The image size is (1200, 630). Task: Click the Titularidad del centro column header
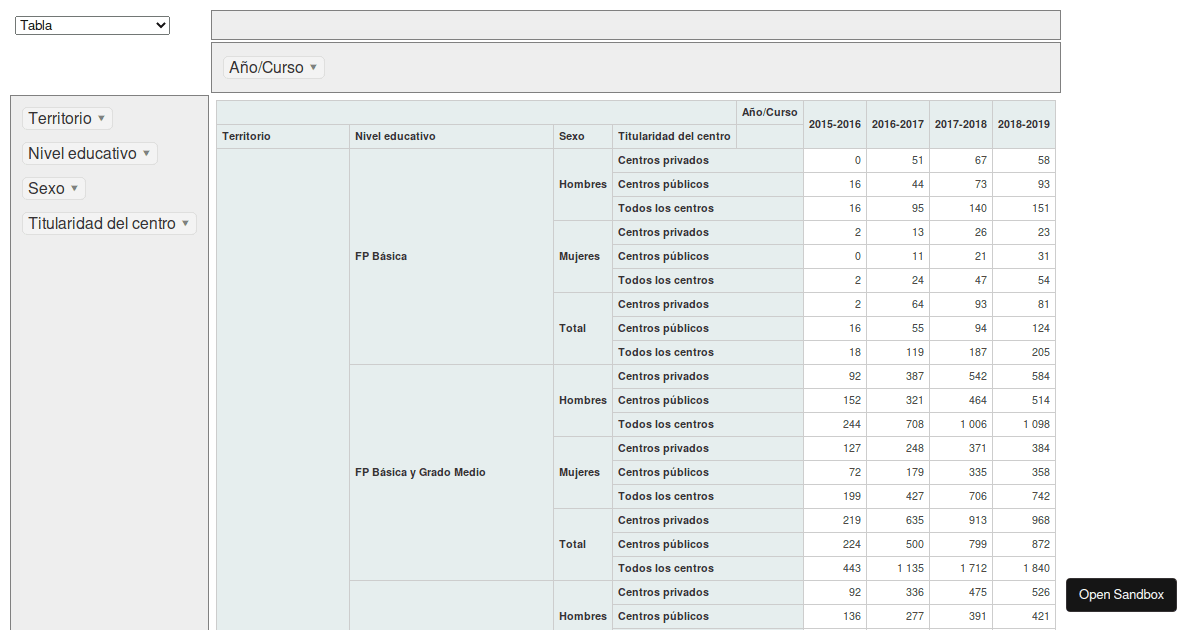673,136
